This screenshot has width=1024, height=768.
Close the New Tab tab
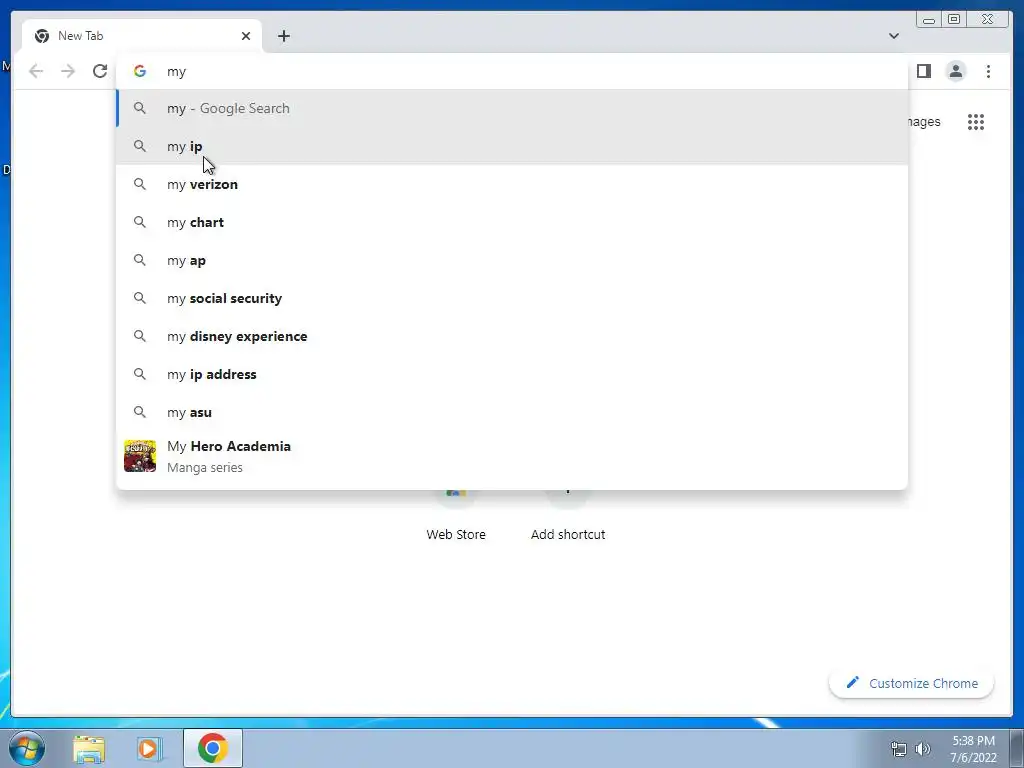coord(246,36)
